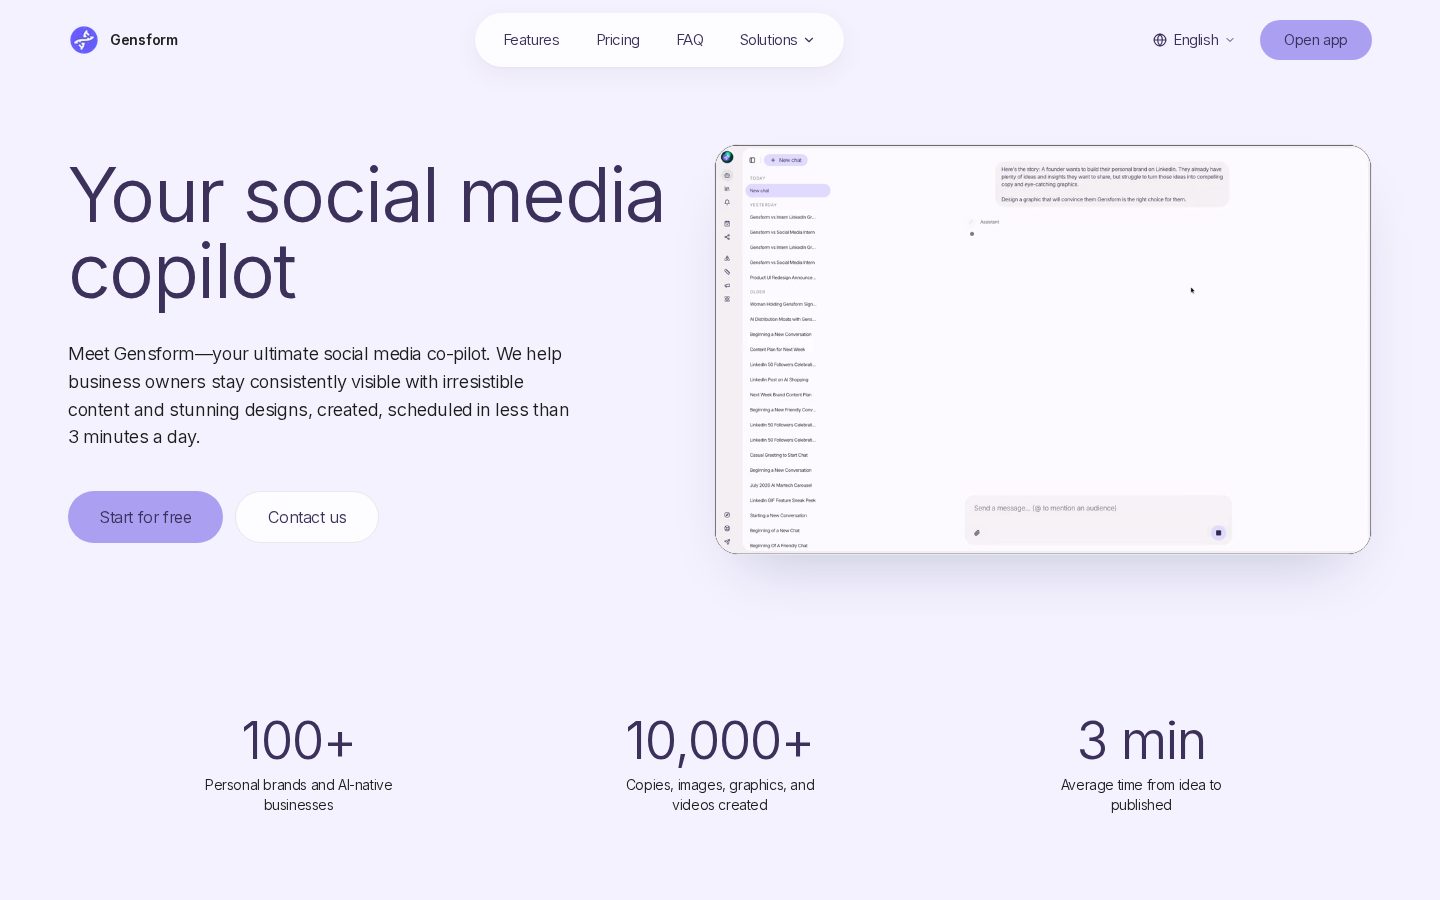
Task: Click the app logo in preview sidebar
Action: [727, 157]
